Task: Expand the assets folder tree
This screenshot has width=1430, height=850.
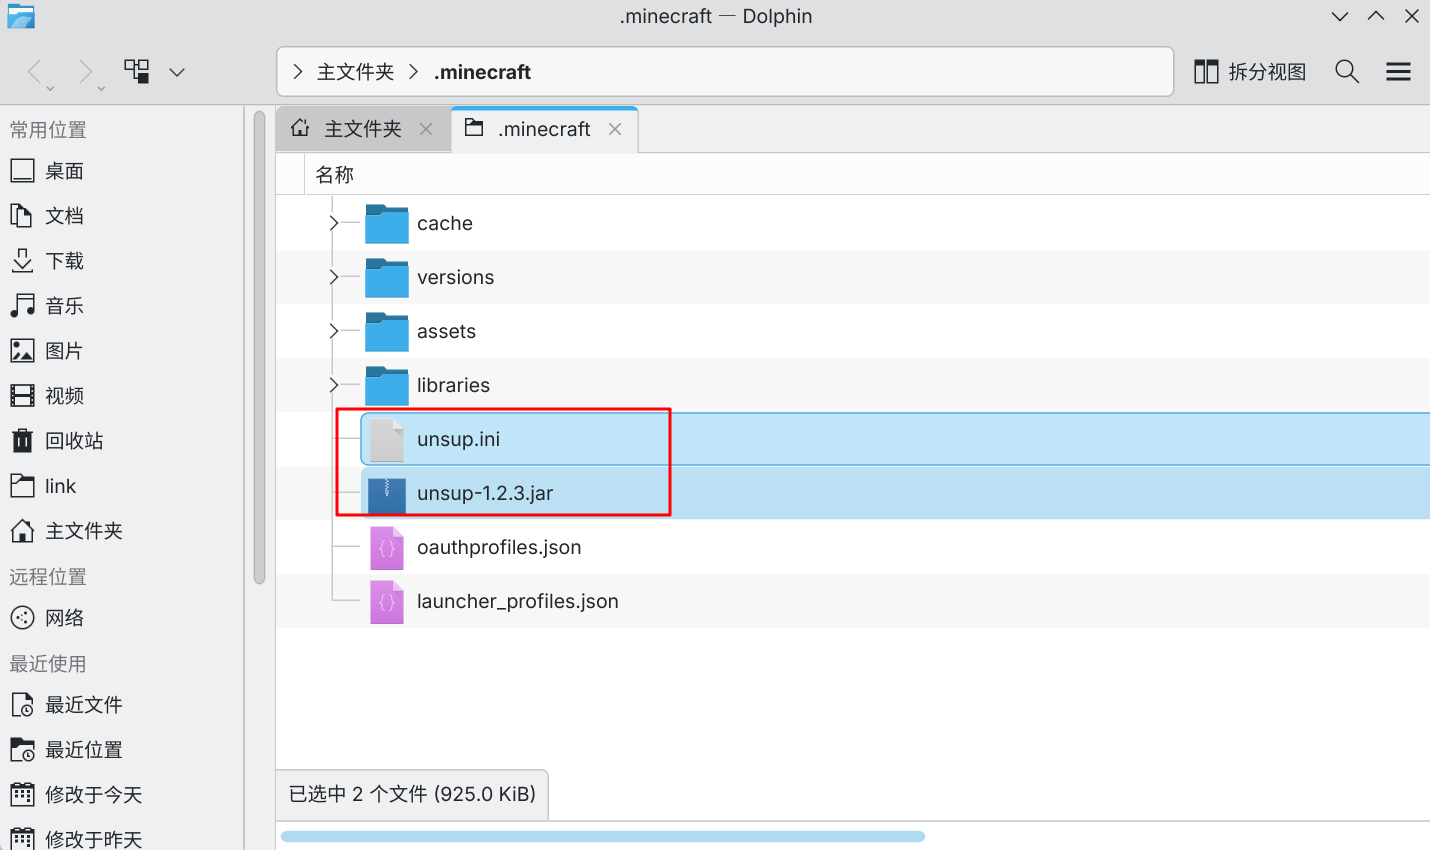Action: 334,331
